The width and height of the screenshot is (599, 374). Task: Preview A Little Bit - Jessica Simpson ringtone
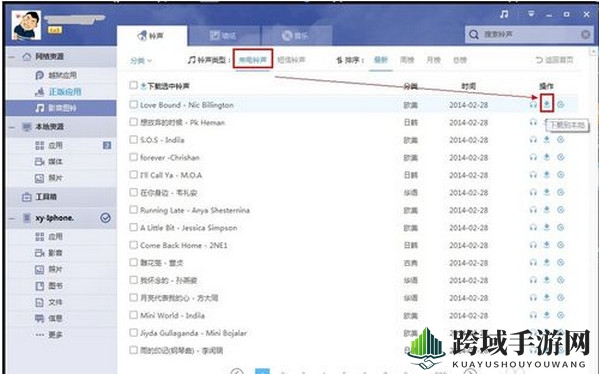533,228
